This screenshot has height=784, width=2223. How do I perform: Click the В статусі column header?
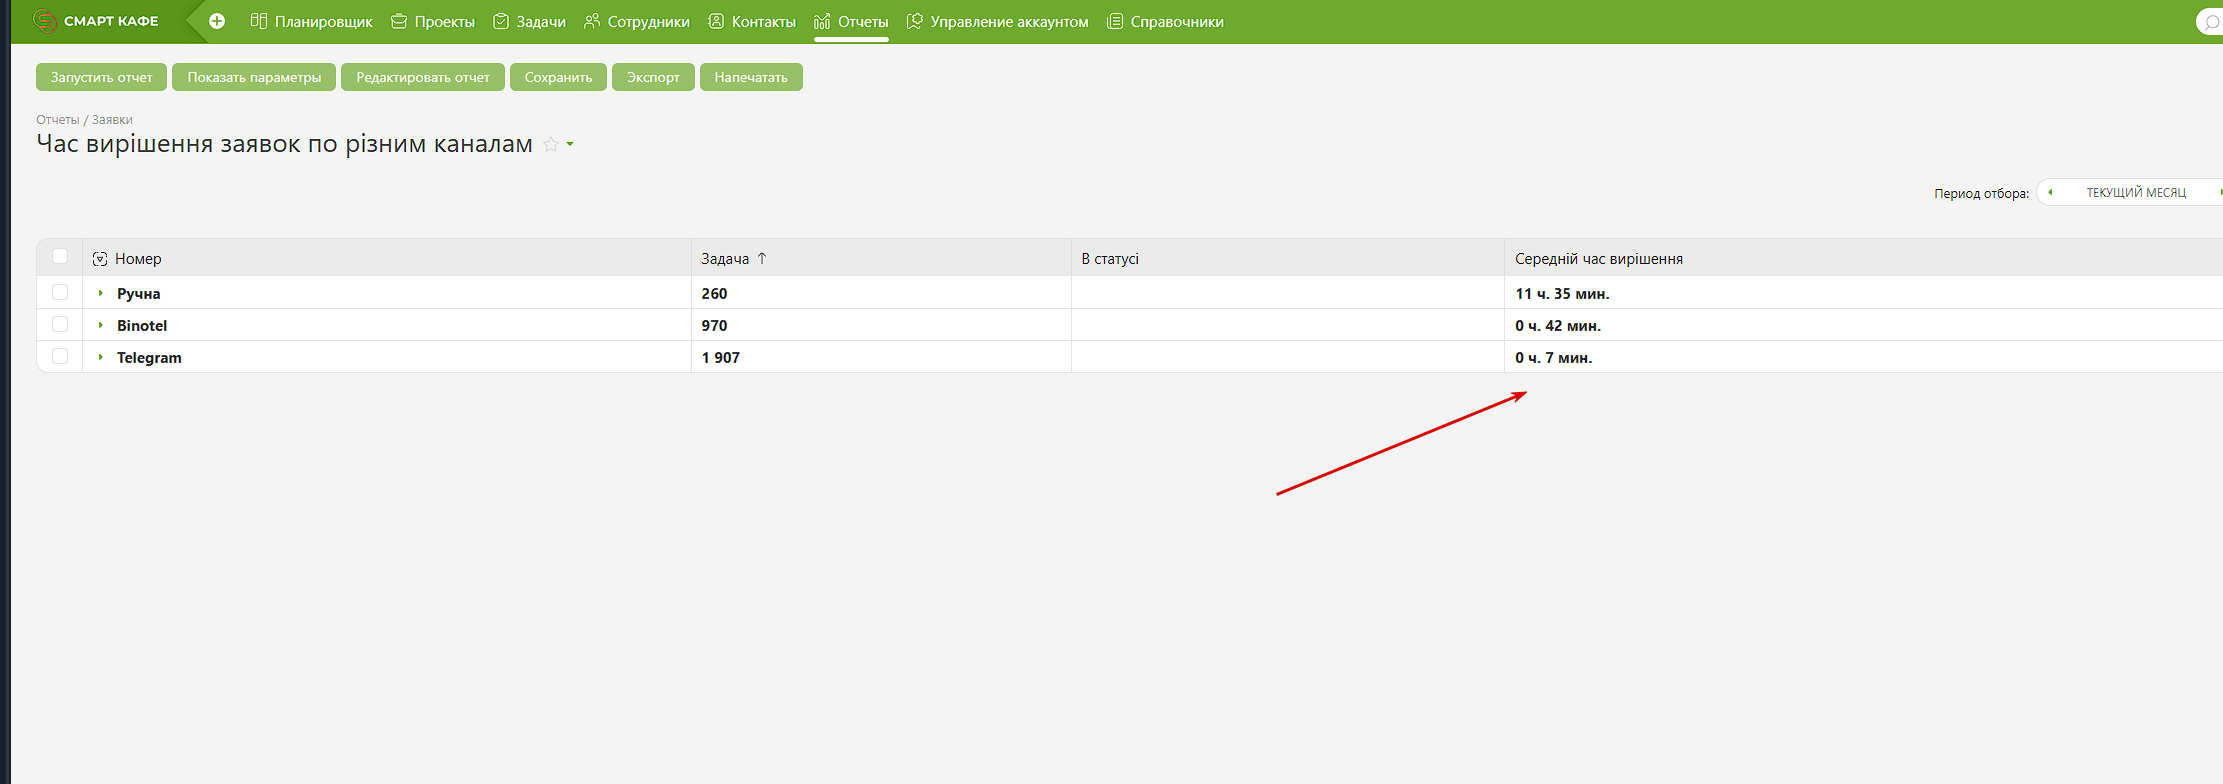(1110, 259)
